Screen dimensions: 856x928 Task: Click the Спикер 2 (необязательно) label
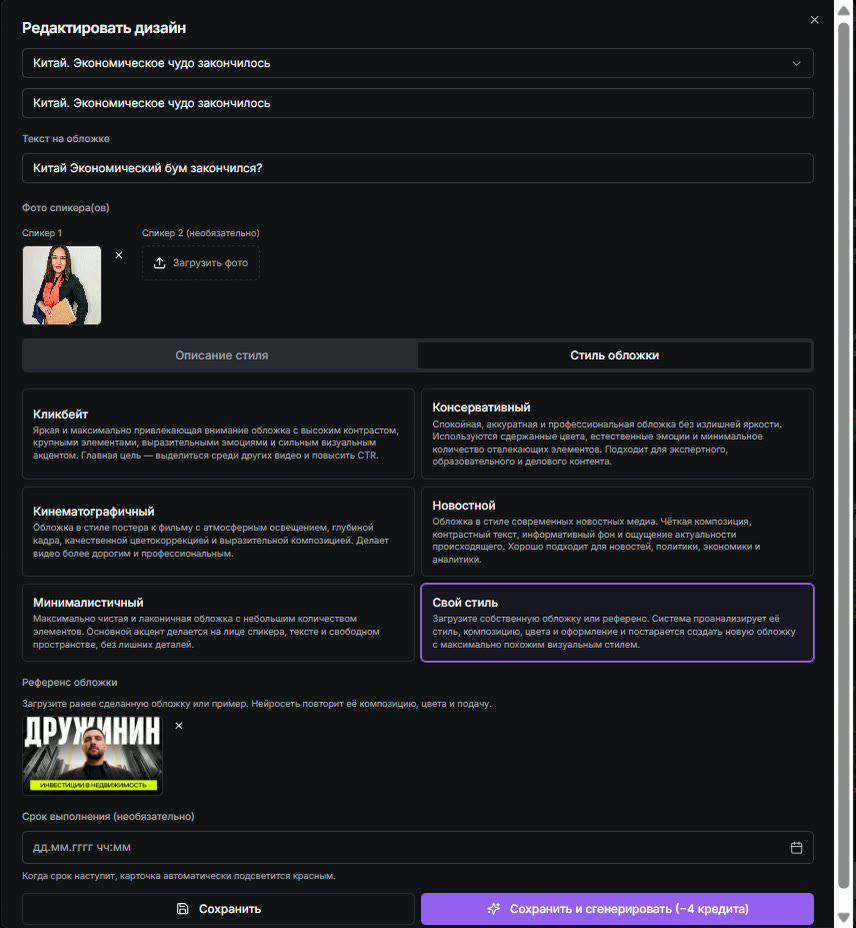click(201, 233)
